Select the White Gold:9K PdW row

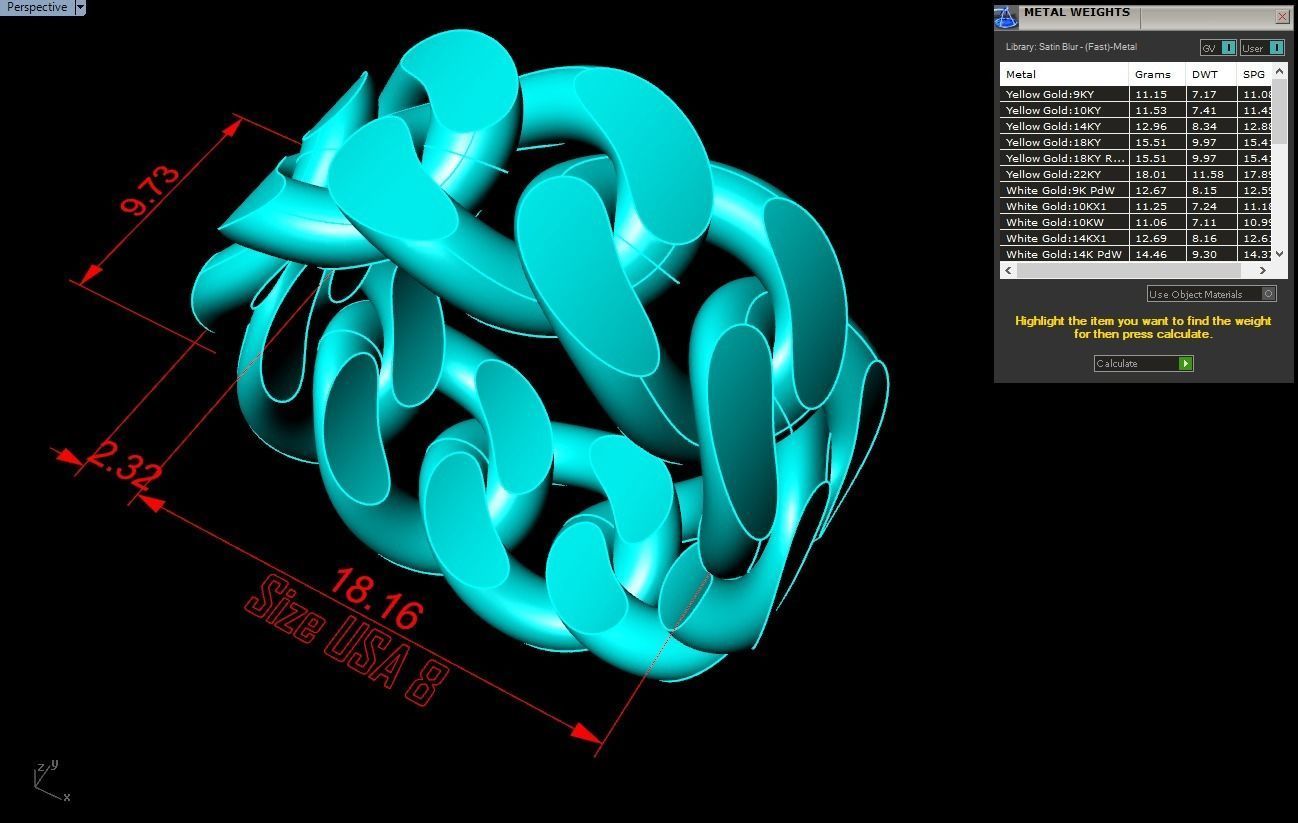pos(1136,190)
